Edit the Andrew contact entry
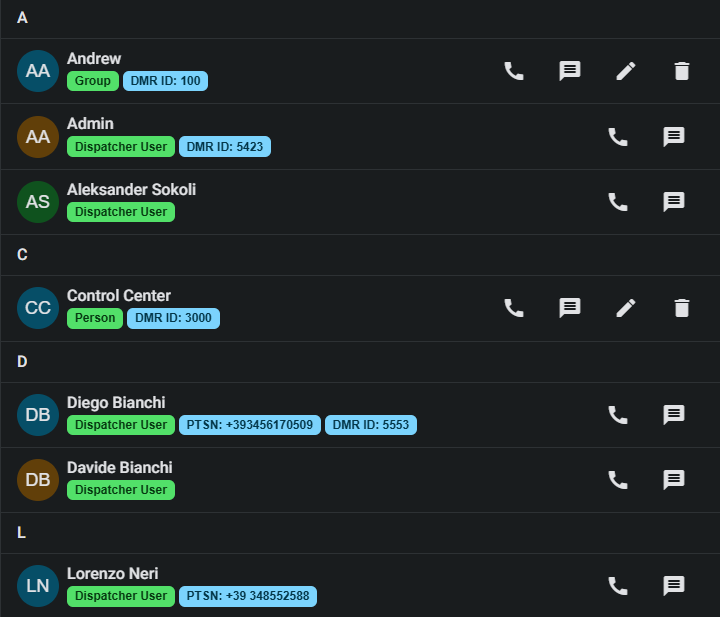The image size is (720, 617). [626, 71]
